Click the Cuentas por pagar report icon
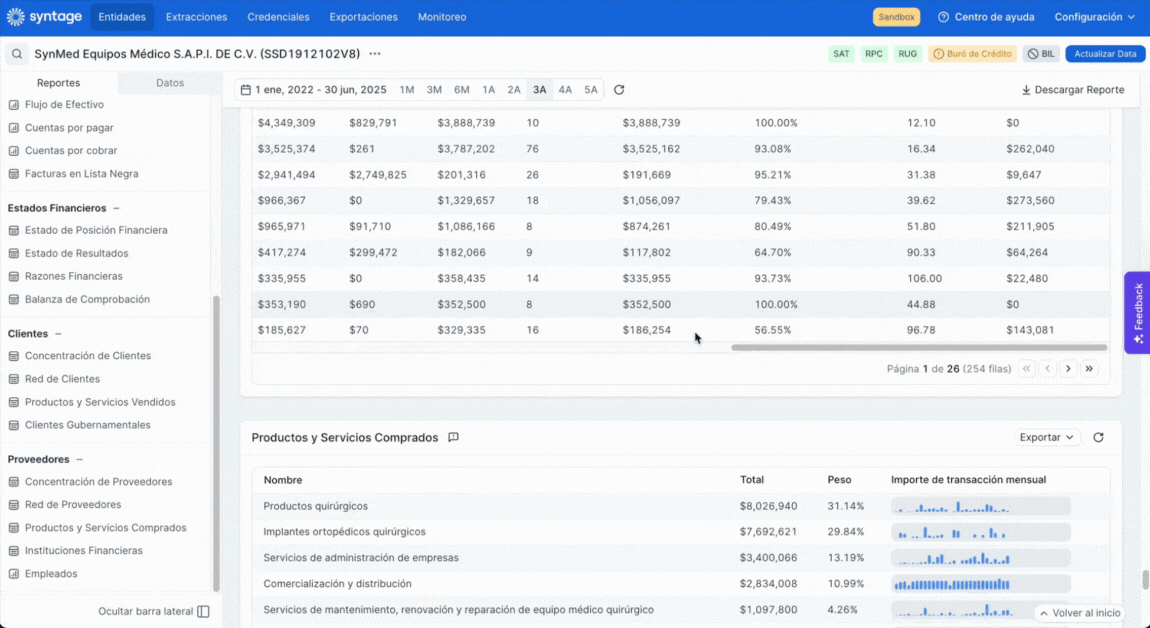The image size is (1150, 628). pos(13,128)
